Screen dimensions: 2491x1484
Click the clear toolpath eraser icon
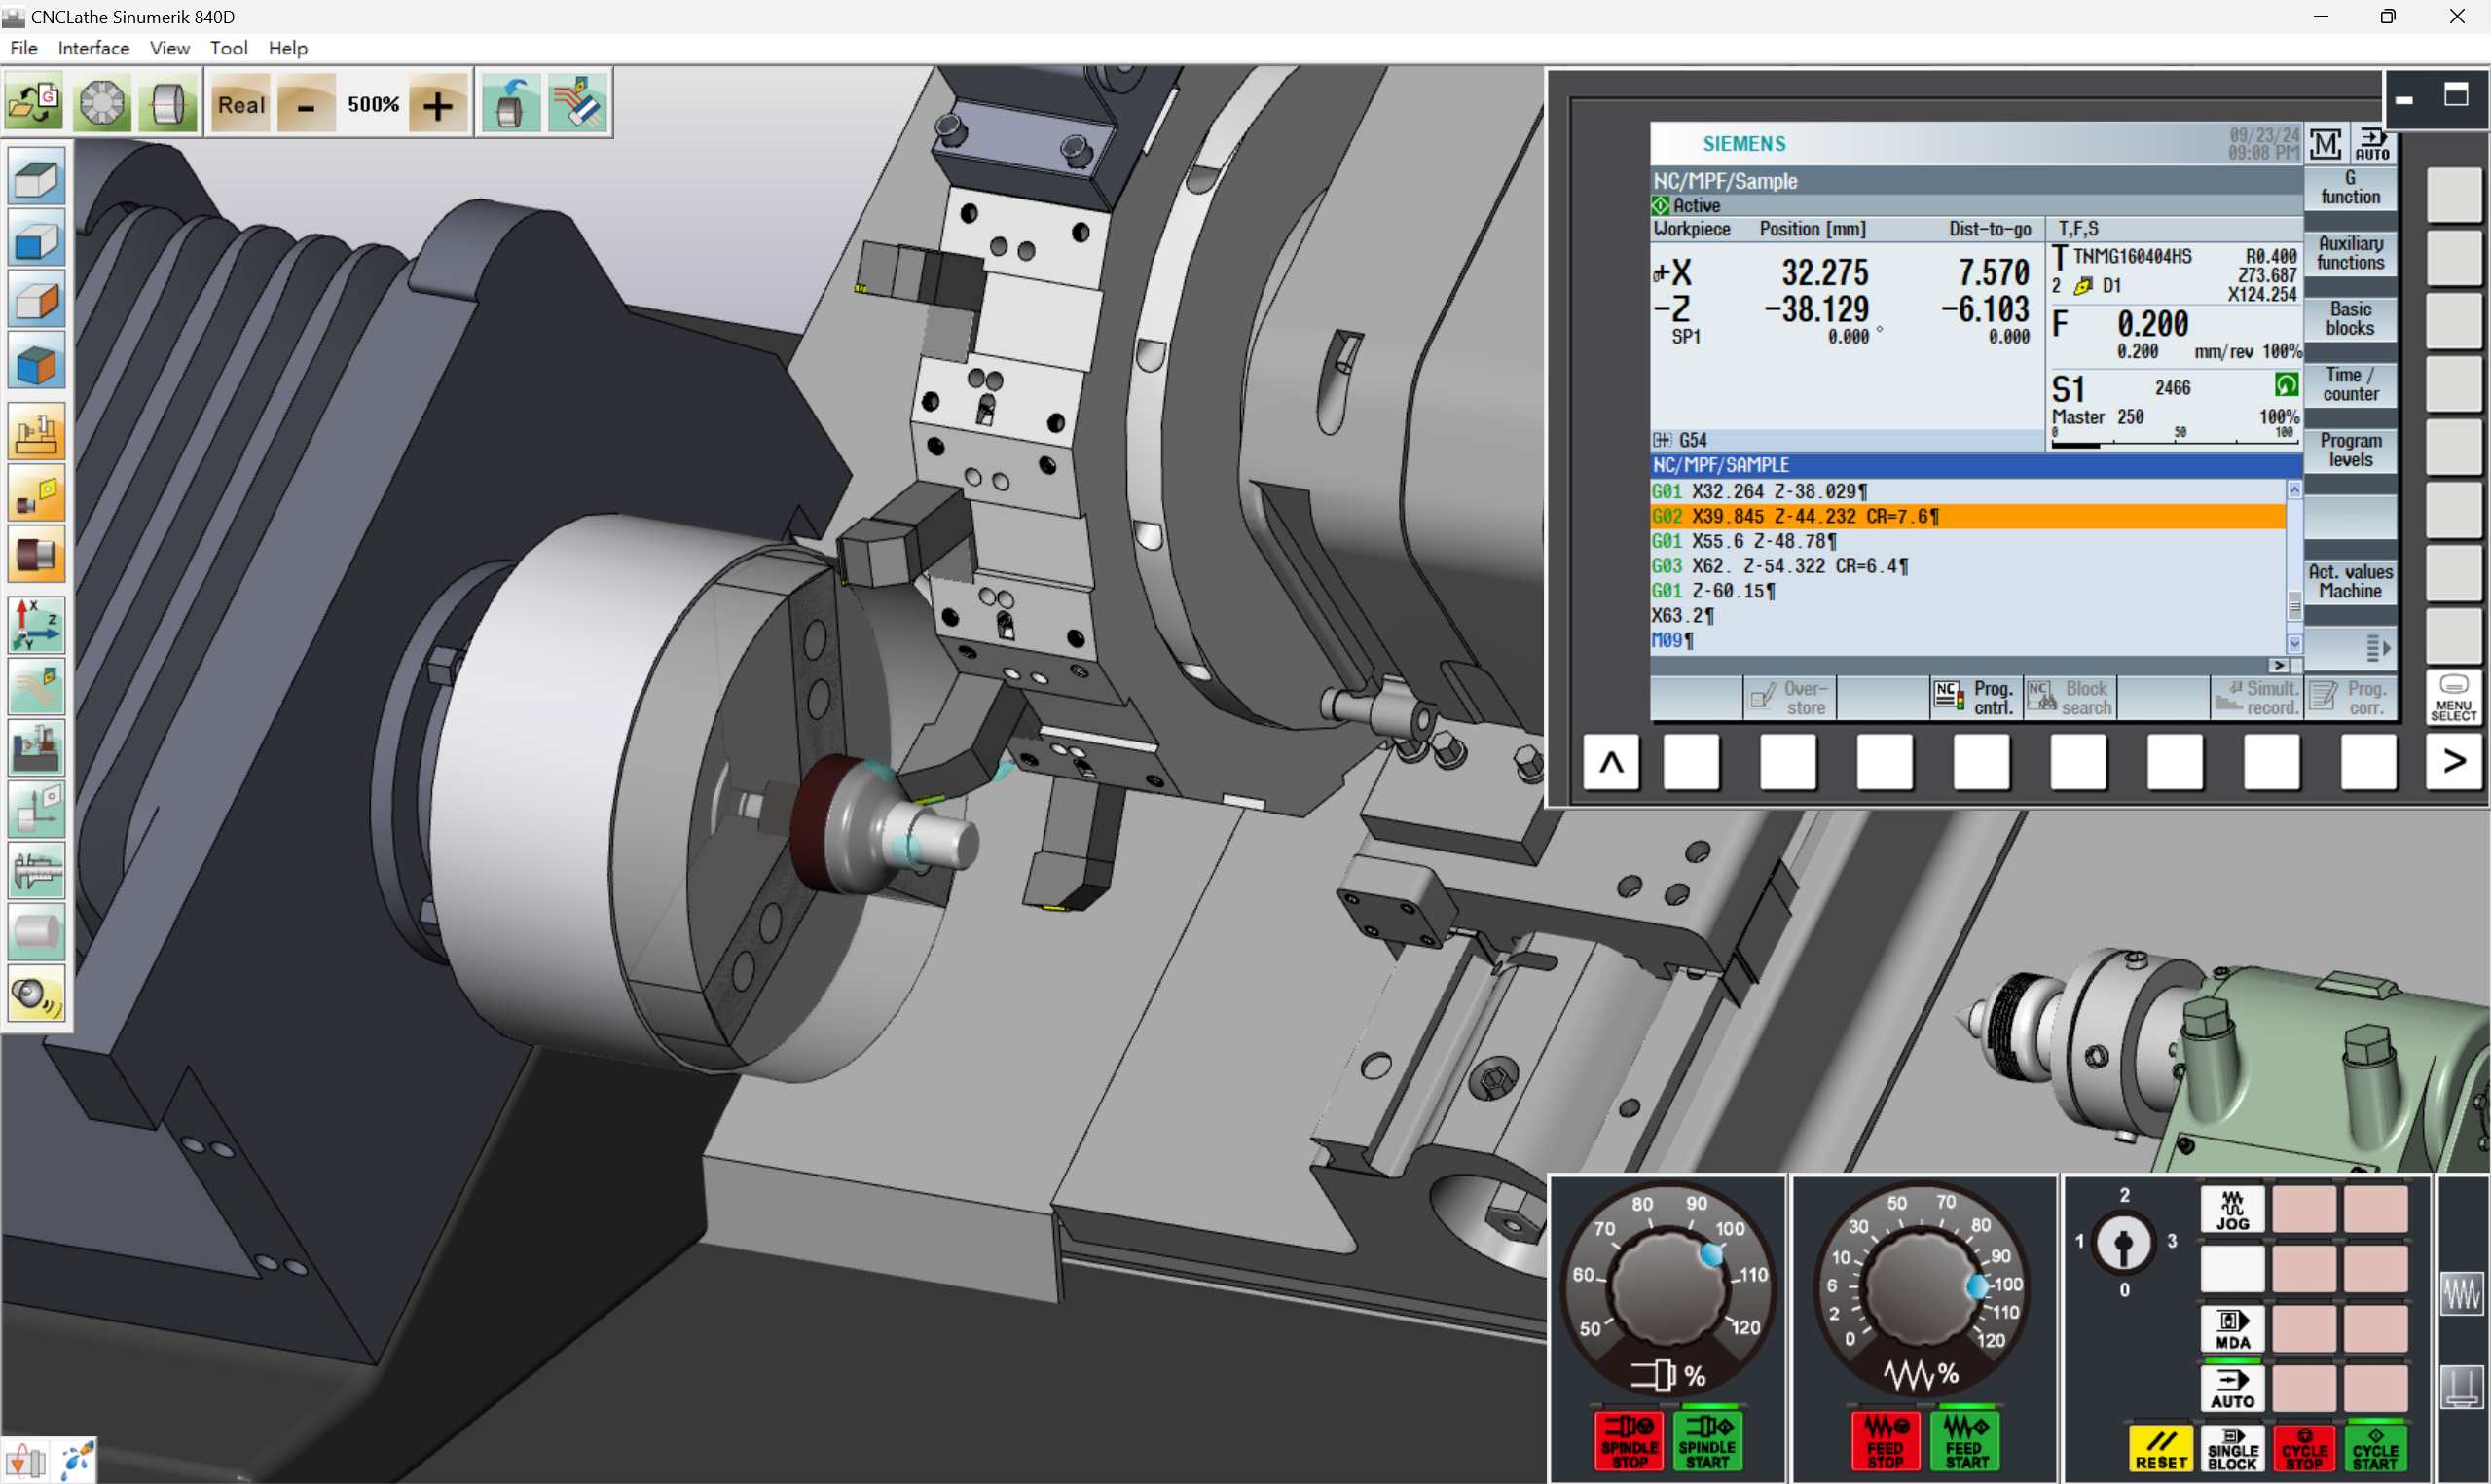[x=577, y=103]
